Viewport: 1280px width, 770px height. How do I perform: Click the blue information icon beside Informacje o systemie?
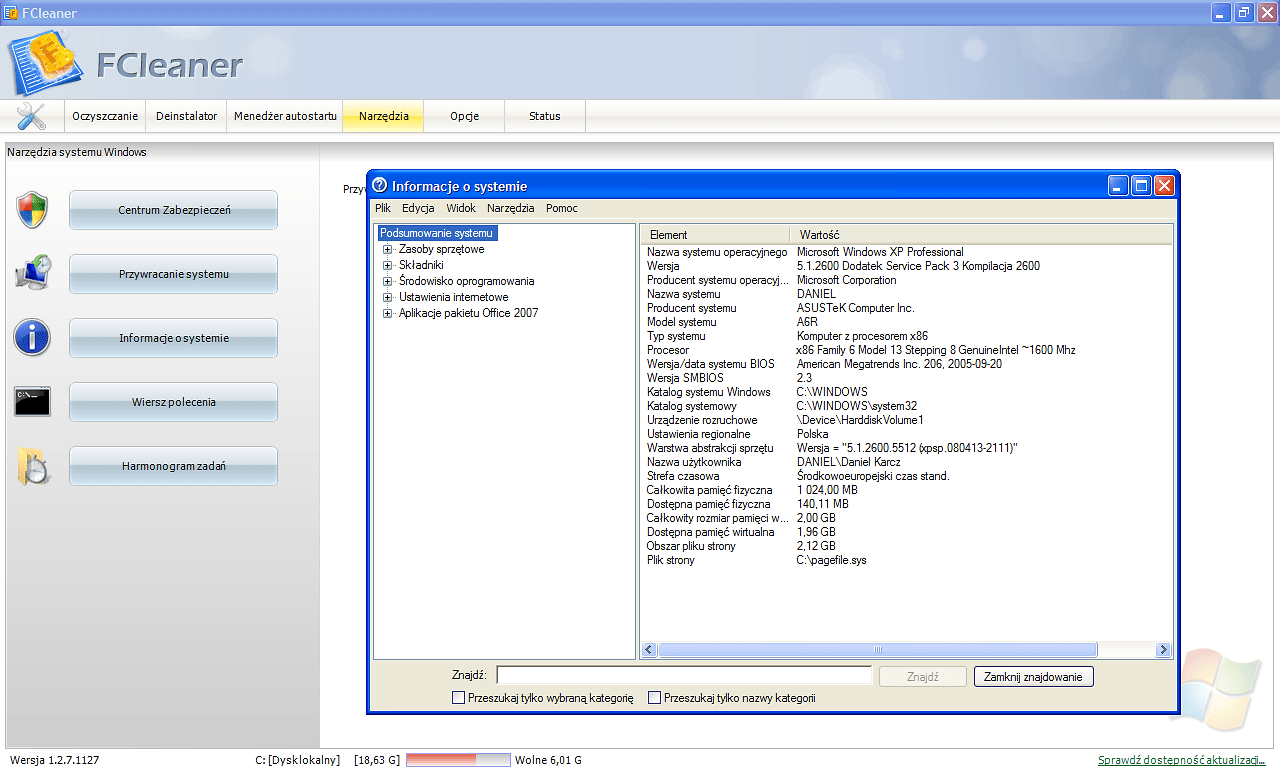pyautogui.click(x=31, y=337)
